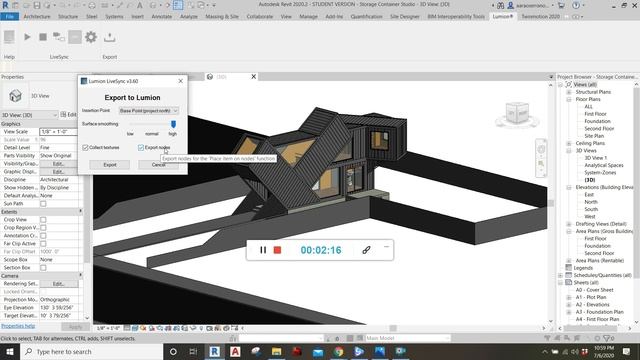Open the Massing & Site ribbon tab
This screenshot has width=640, height=360.
(x=222, y=17)
